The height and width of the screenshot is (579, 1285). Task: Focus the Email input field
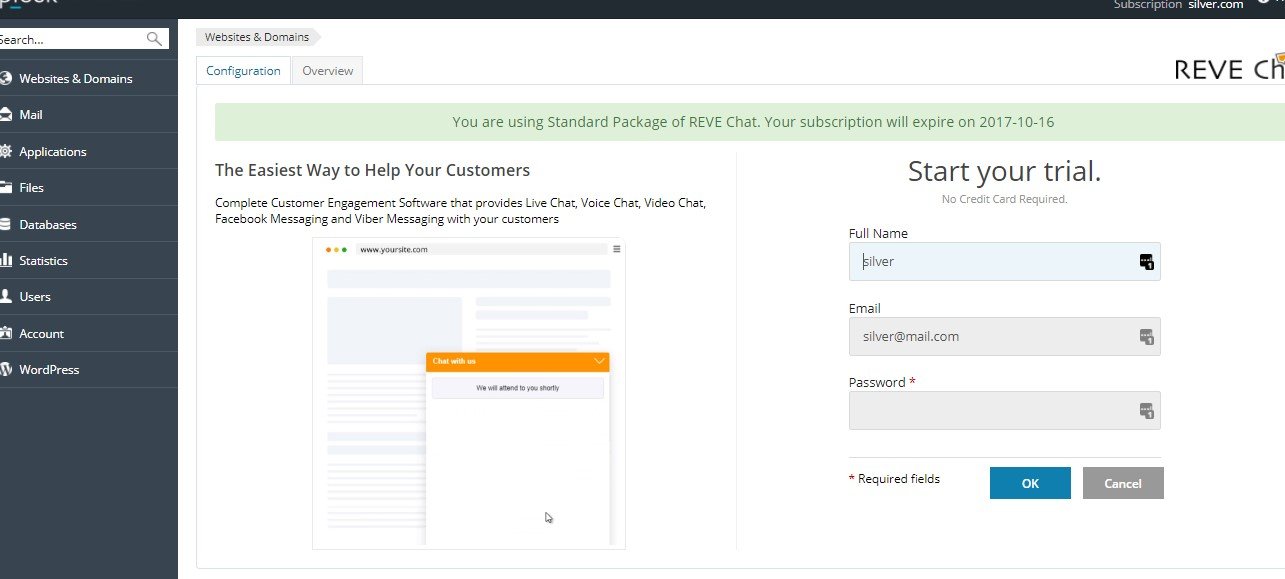[x=990, y=337]
